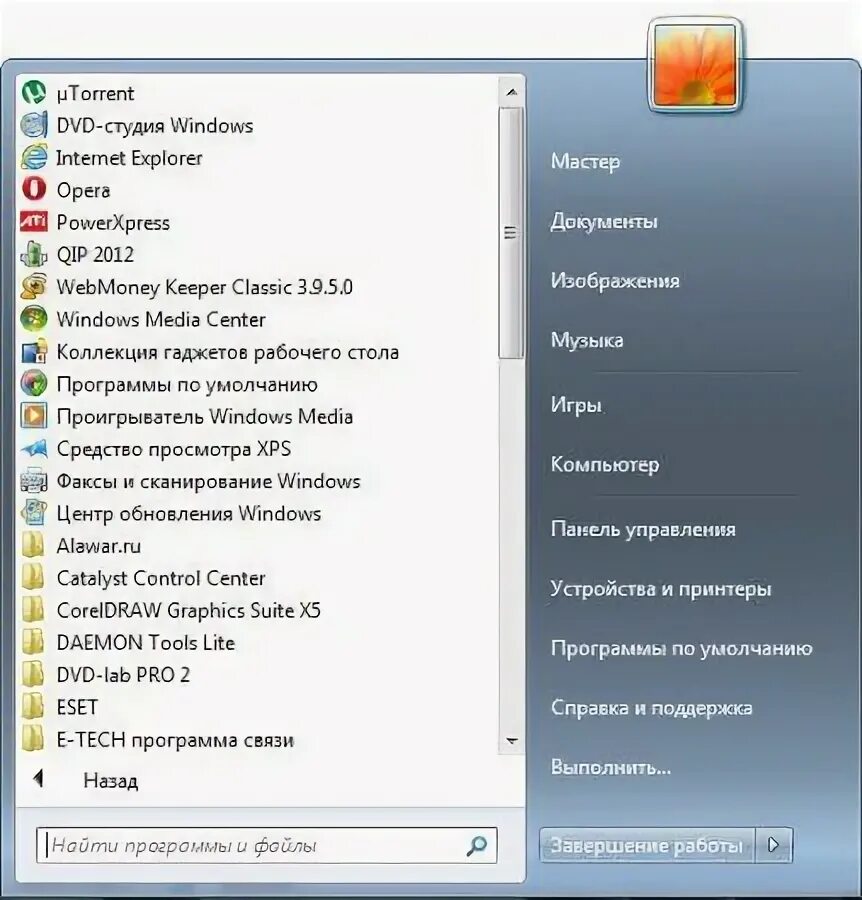
Task: Launch µTorrent from its green icon
Action: point(34,92)
